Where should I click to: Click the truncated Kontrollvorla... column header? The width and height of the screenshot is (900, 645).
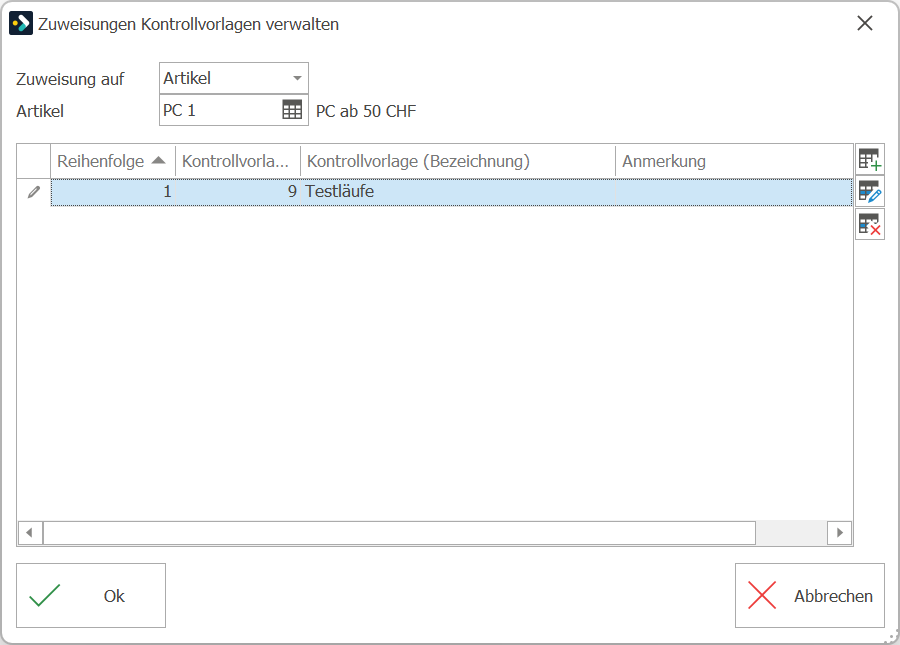click(238, 161)
